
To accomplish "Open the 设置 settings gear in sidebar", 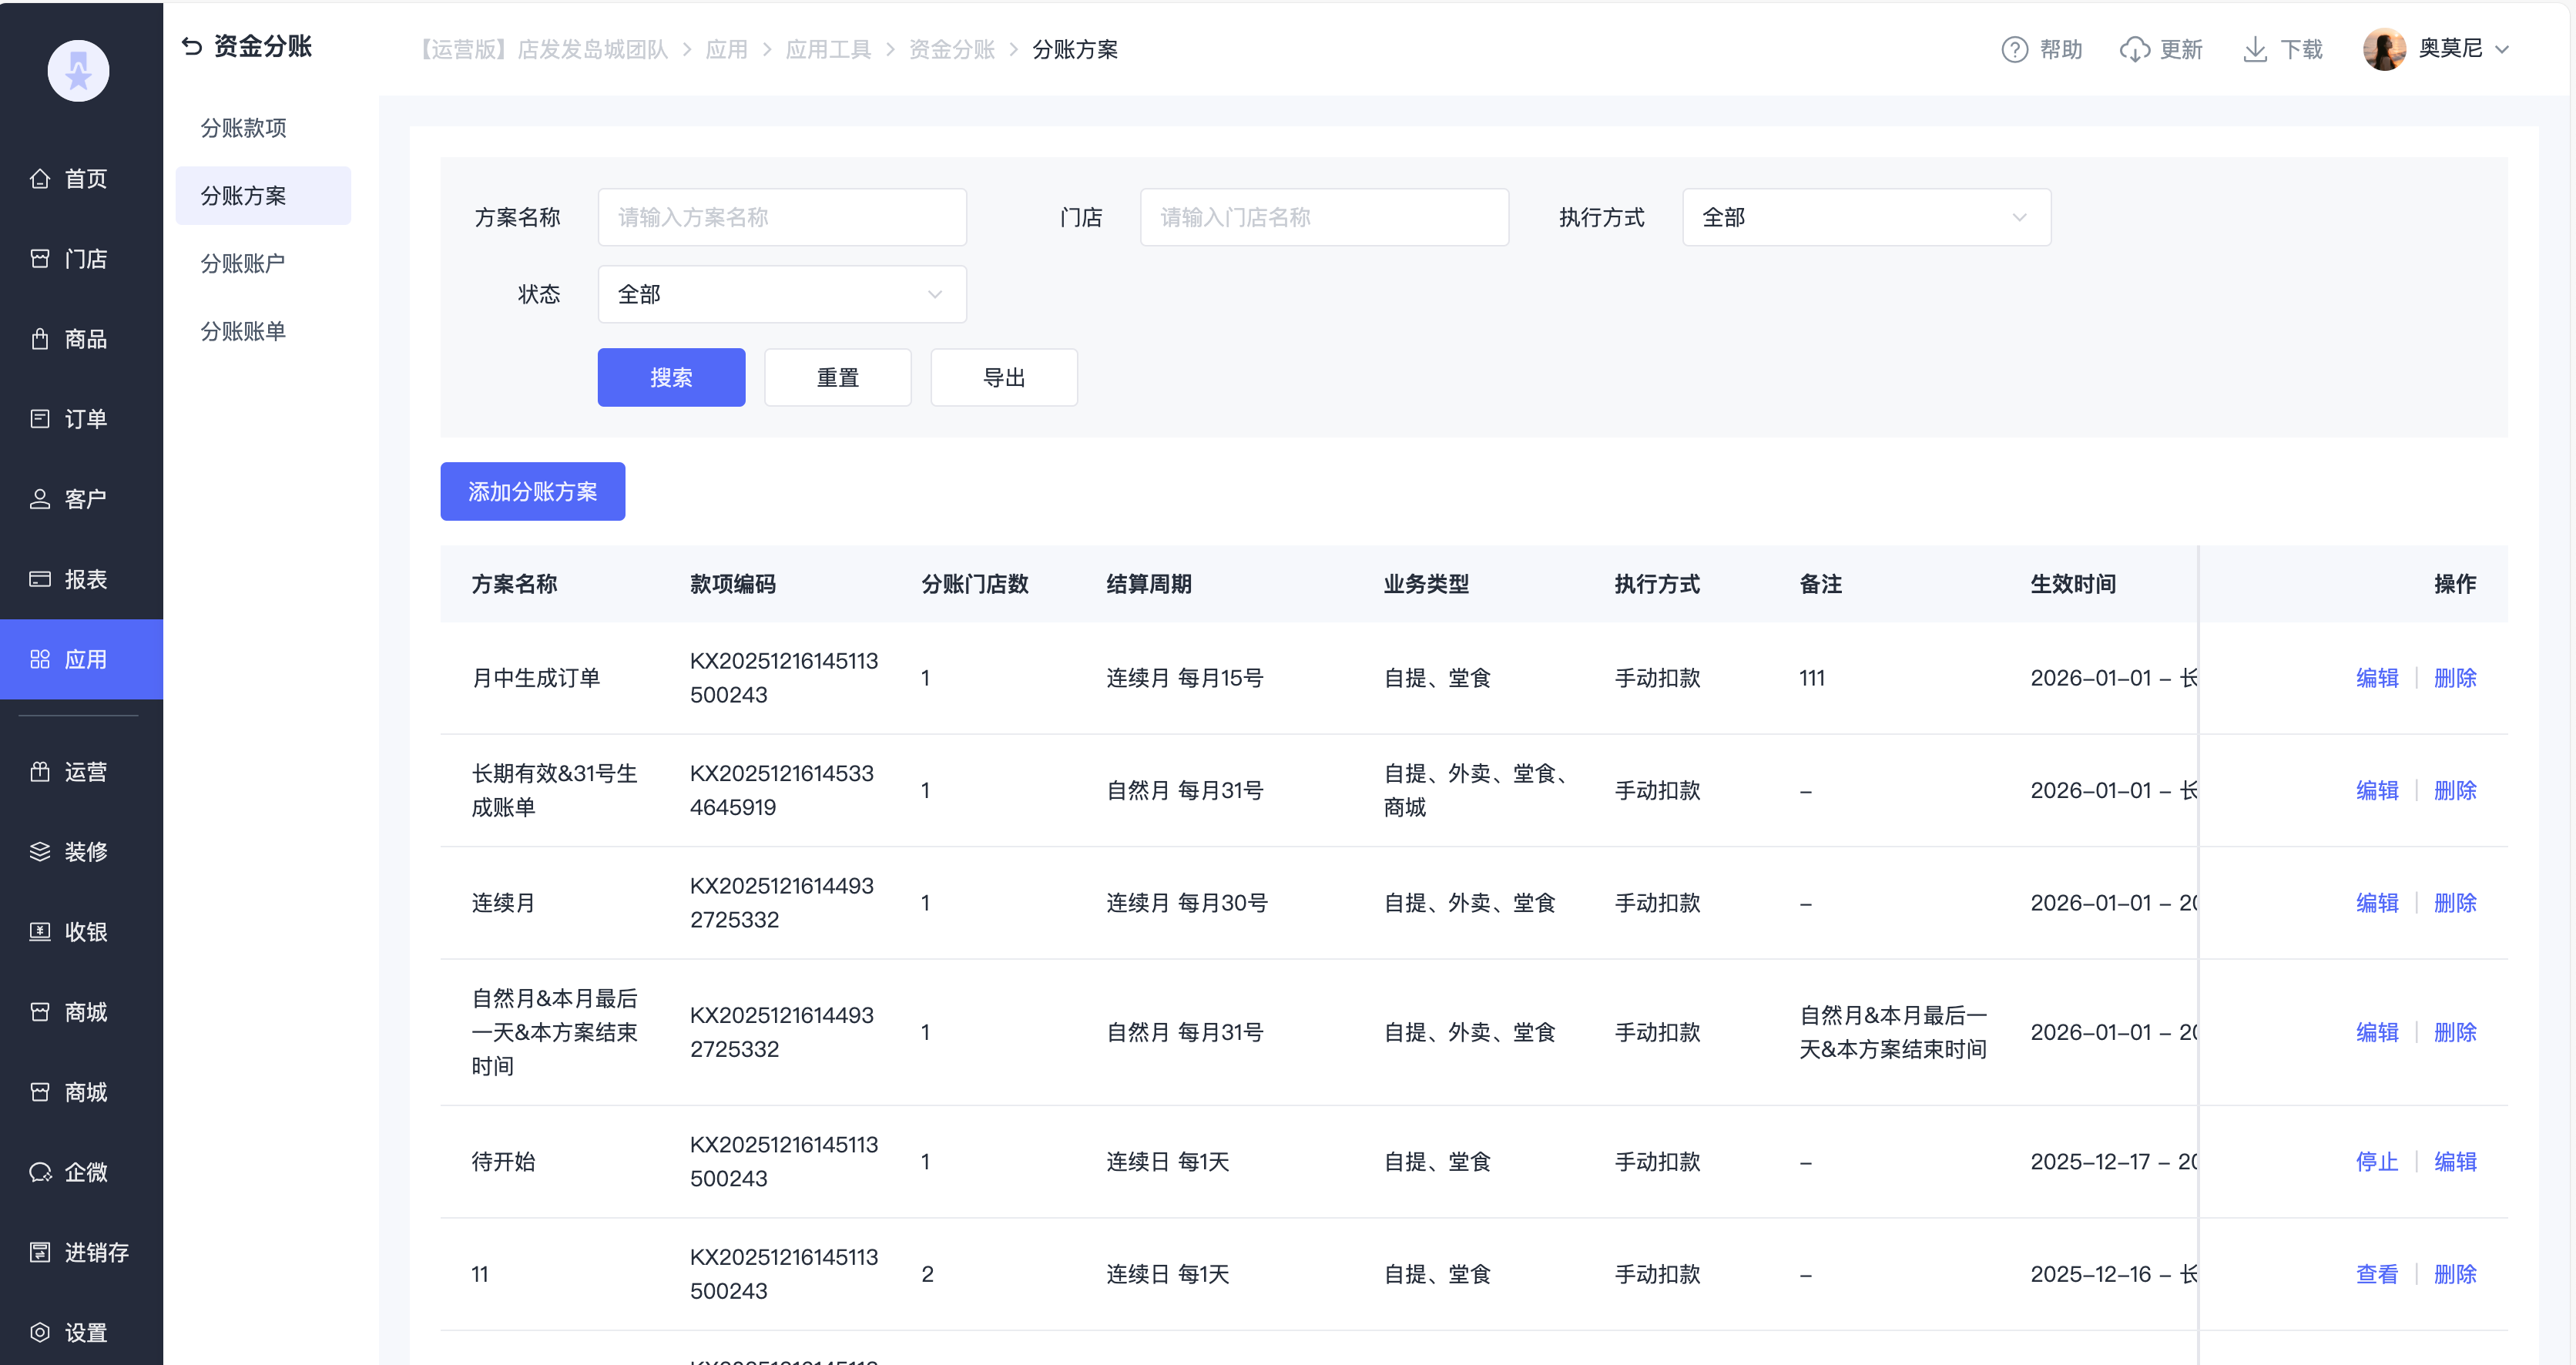I will point(40,1332).
